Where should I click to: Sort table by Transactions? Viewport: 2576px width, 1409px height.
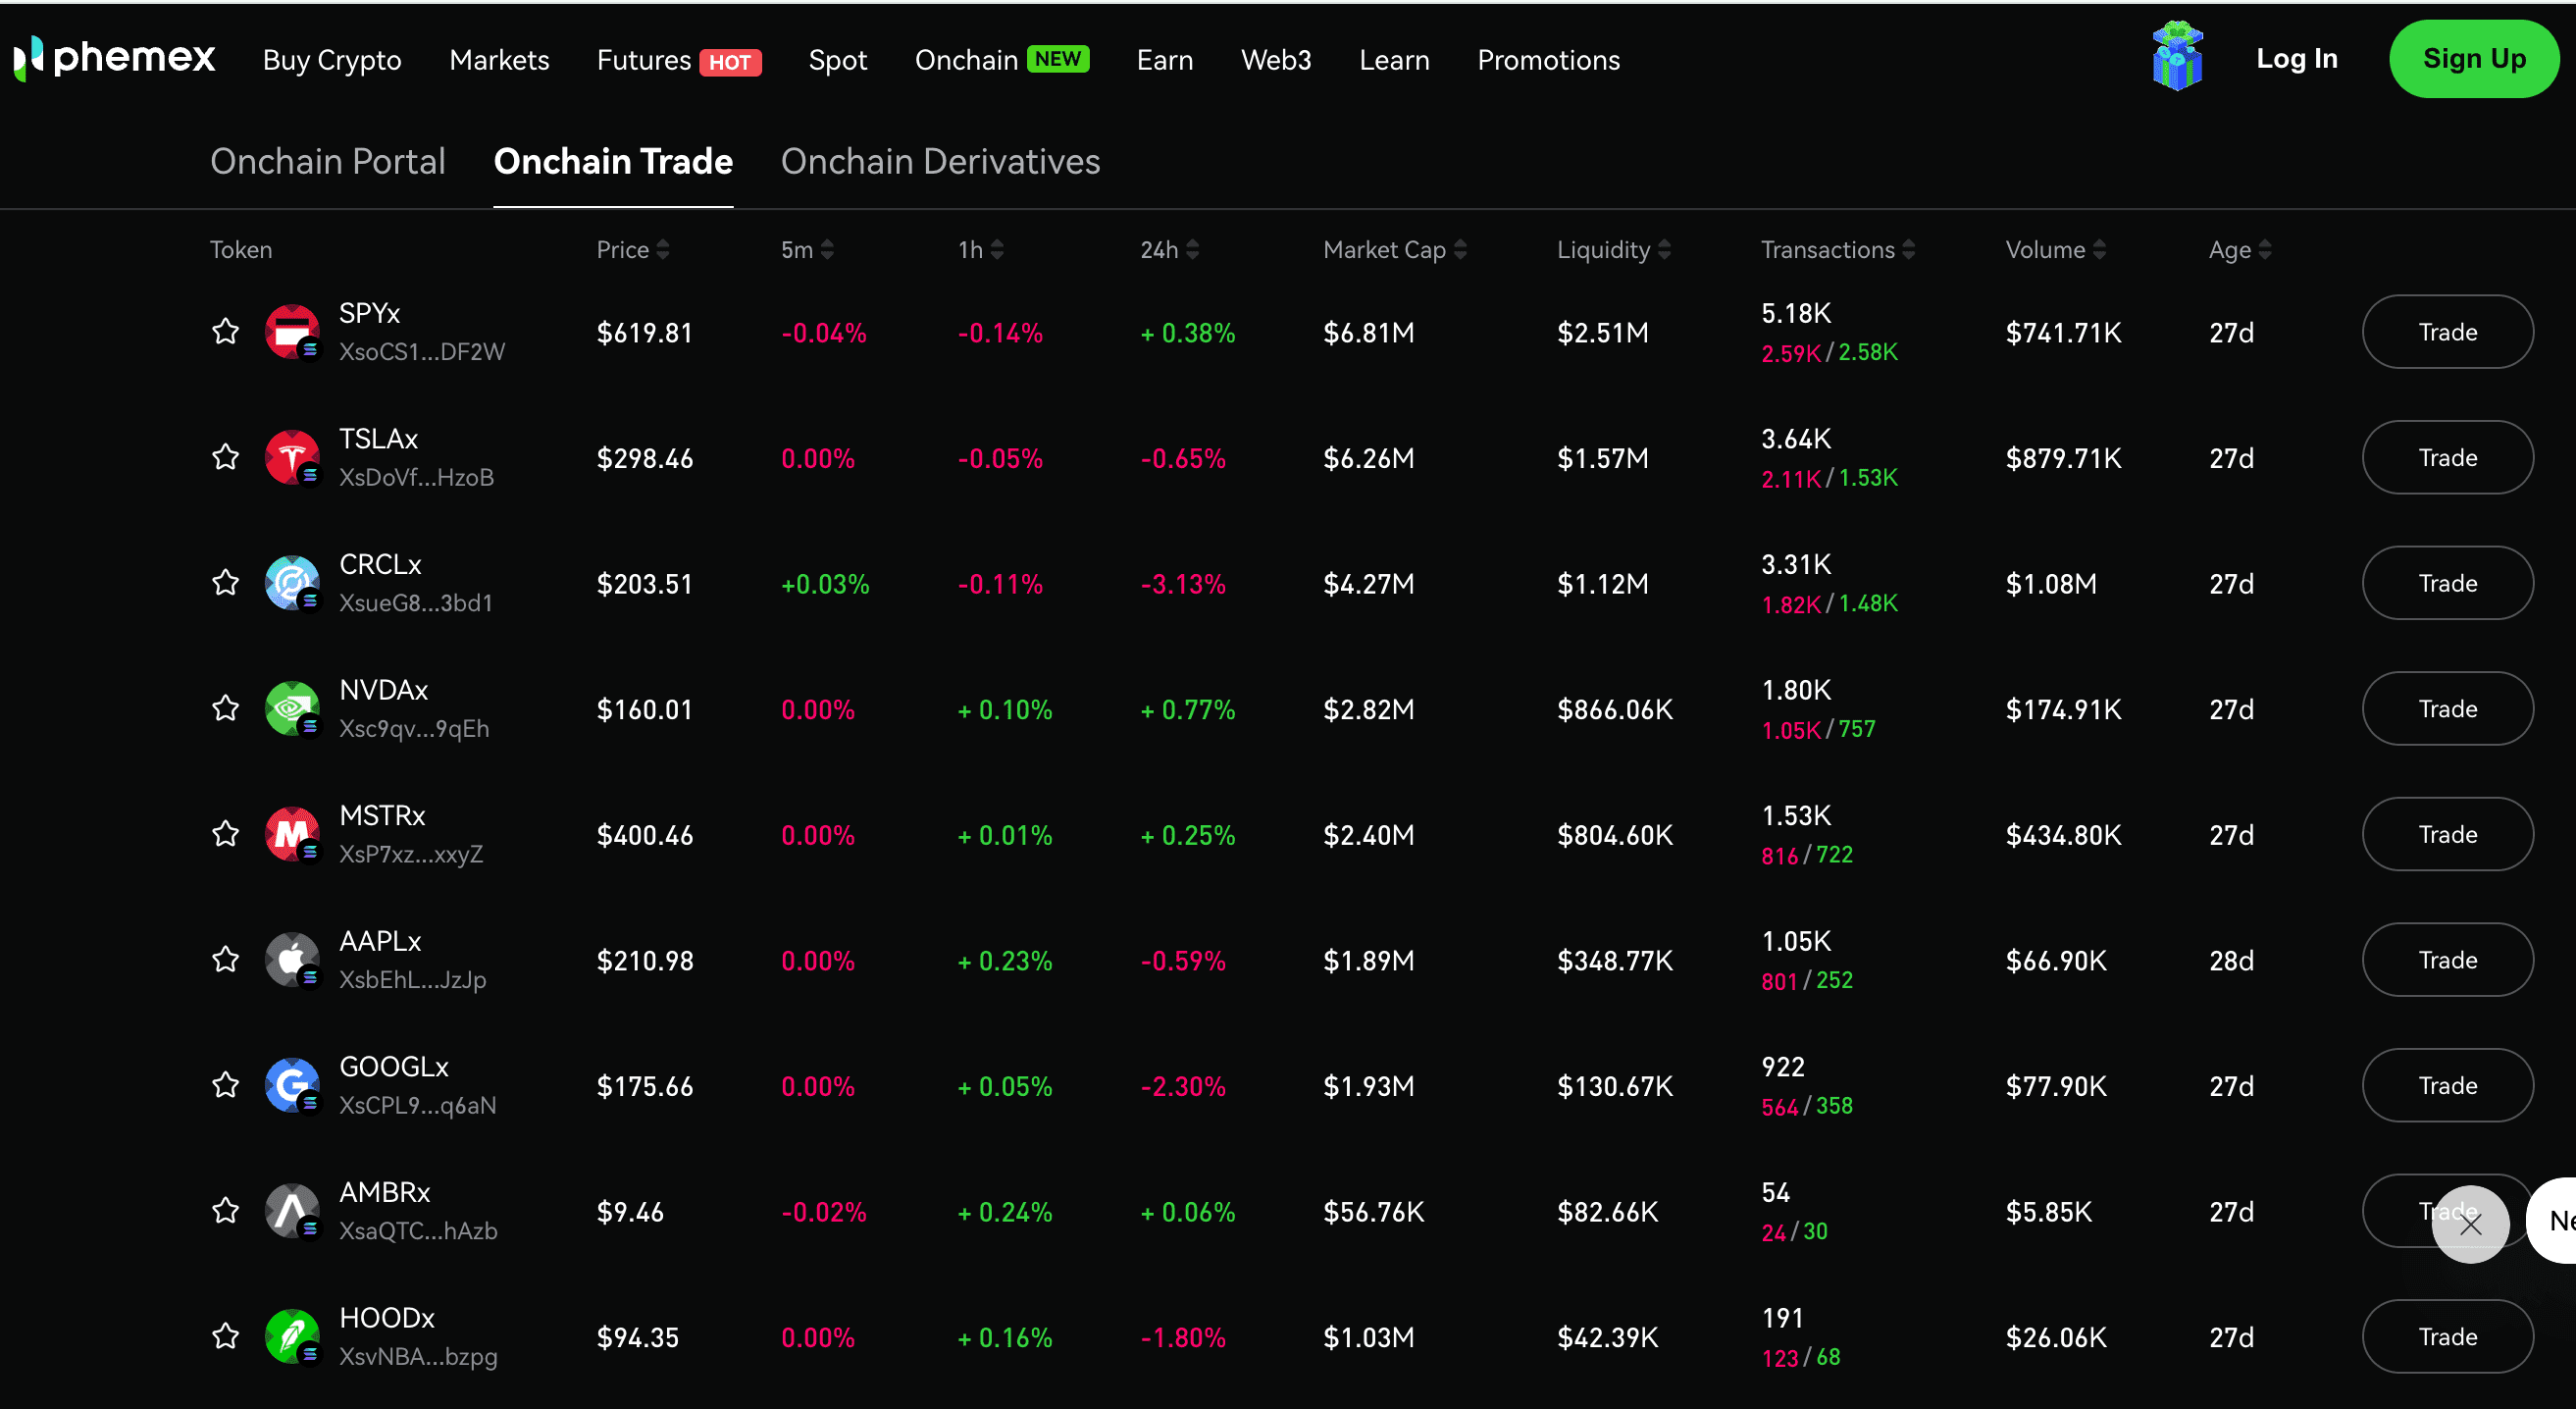(1838, 250)
